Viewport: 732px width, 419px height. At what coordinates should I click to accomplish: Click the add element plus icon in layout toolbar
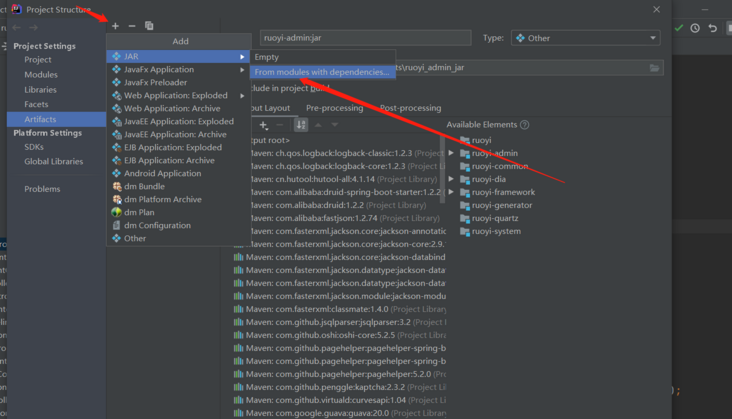click(x=264, y=125)
